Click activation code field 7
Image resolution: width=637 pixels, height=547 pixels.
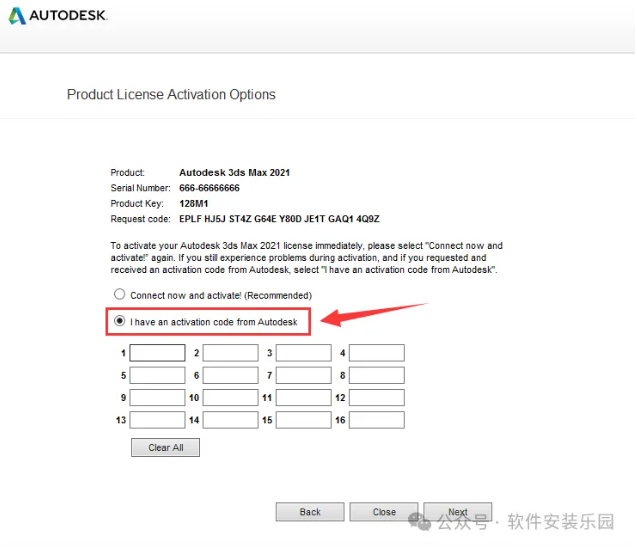pyautogui.click(x=303, y=376)
